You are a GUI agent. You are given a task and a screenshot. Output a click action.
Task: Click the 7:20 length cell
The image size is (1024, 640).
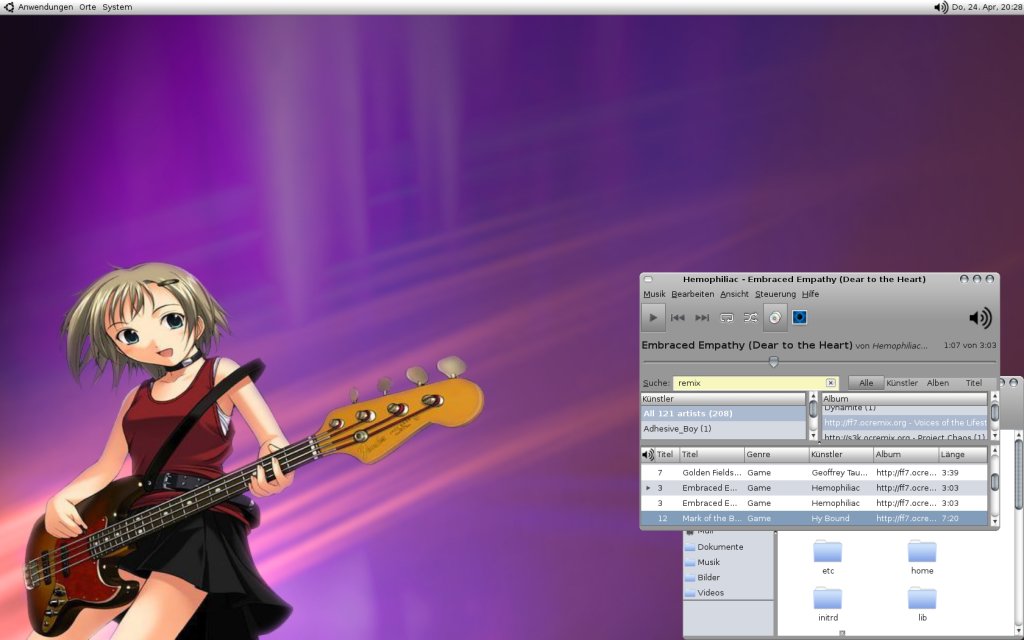tap(950, 519)
